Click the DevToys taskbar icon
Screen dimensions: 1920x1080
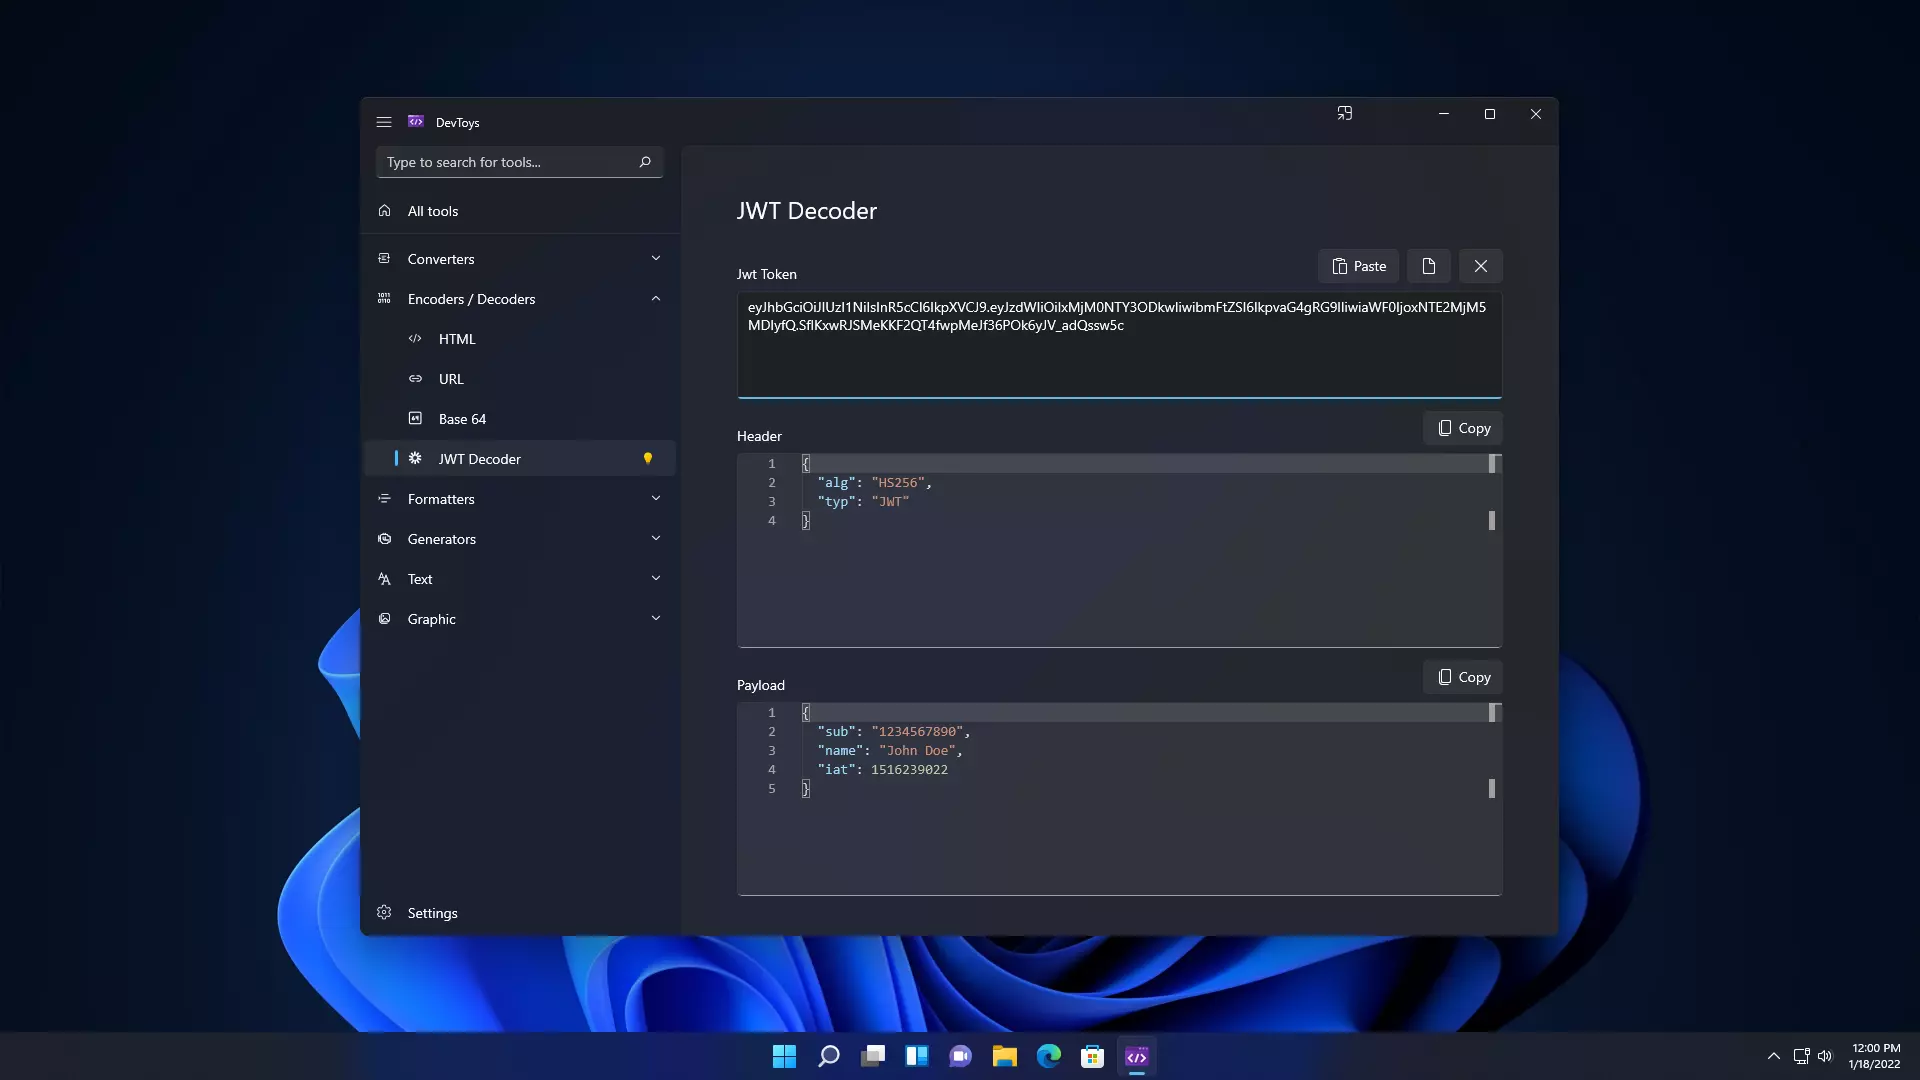pyautogui.click(x=1137, y=1056)
